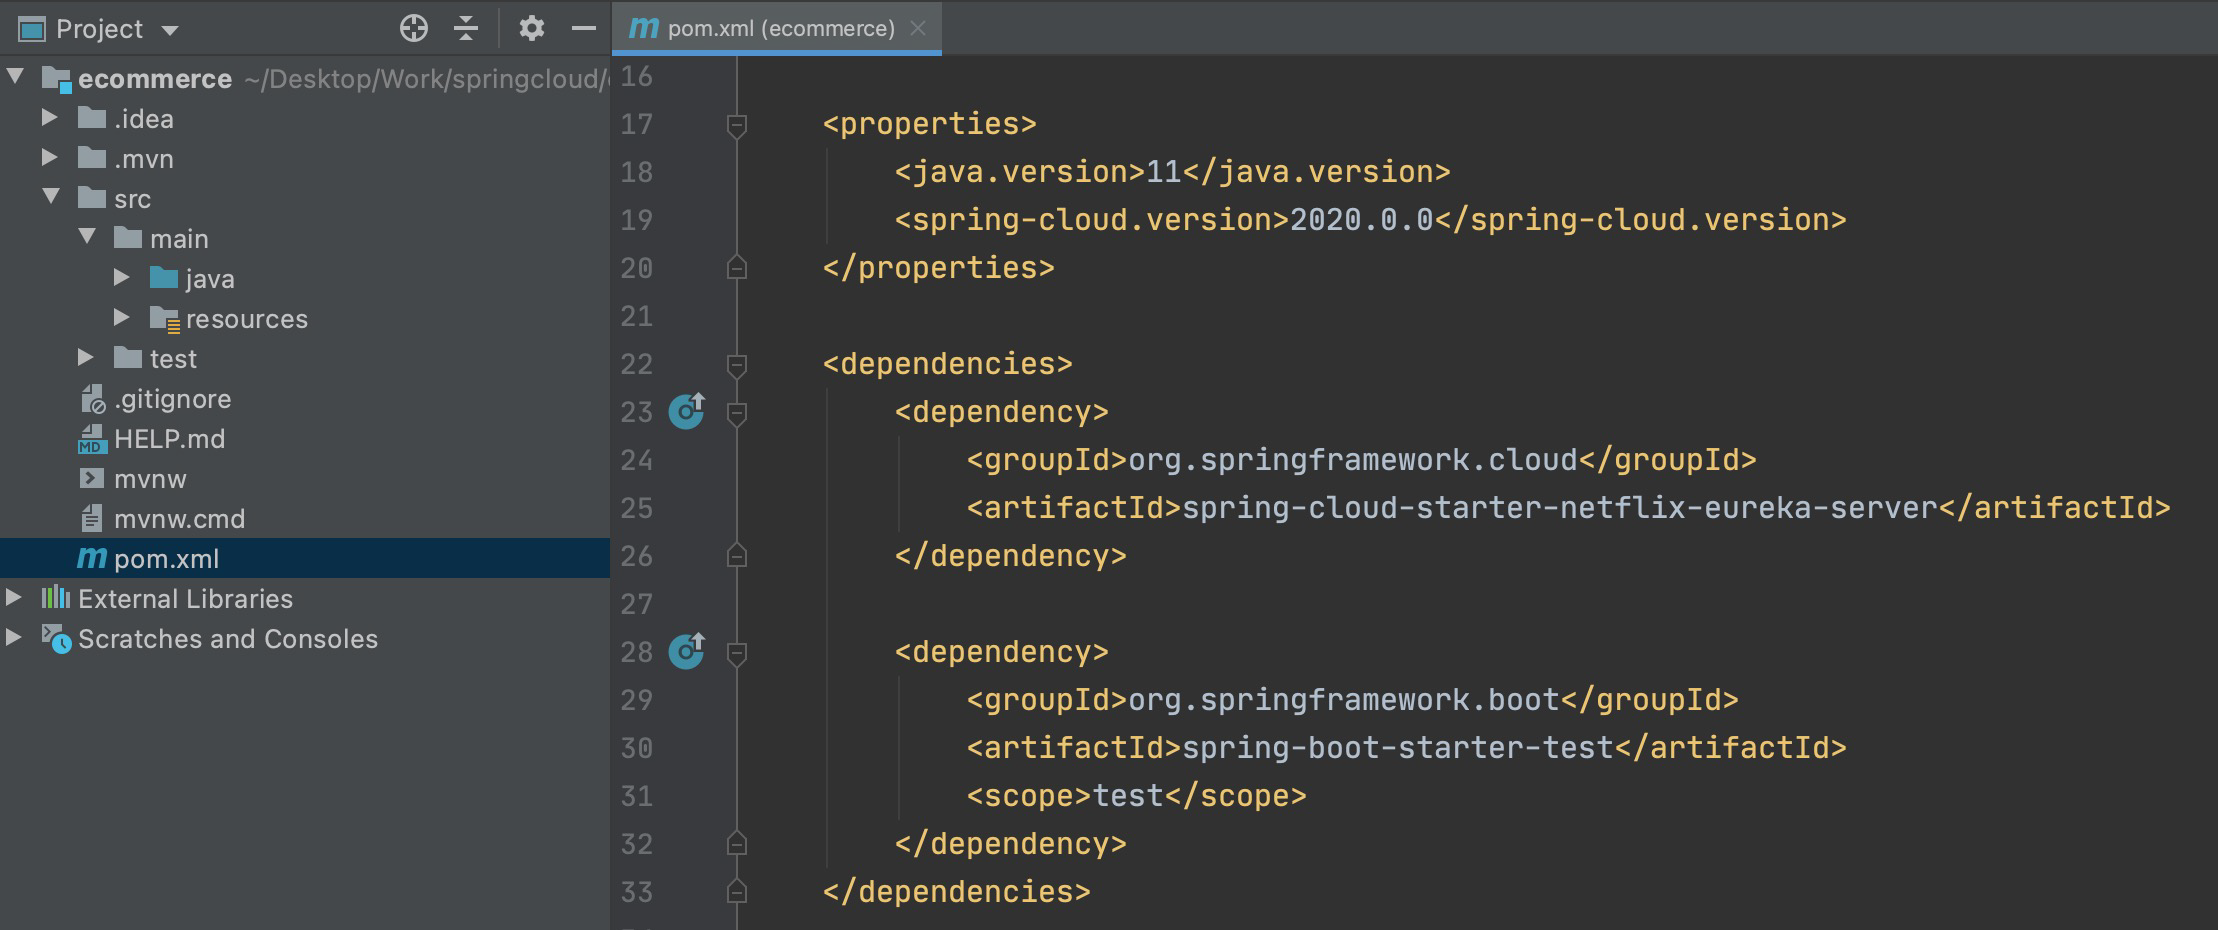2218x930 pixels.
Task: Collapse the main folder
Action: (87, 237)
